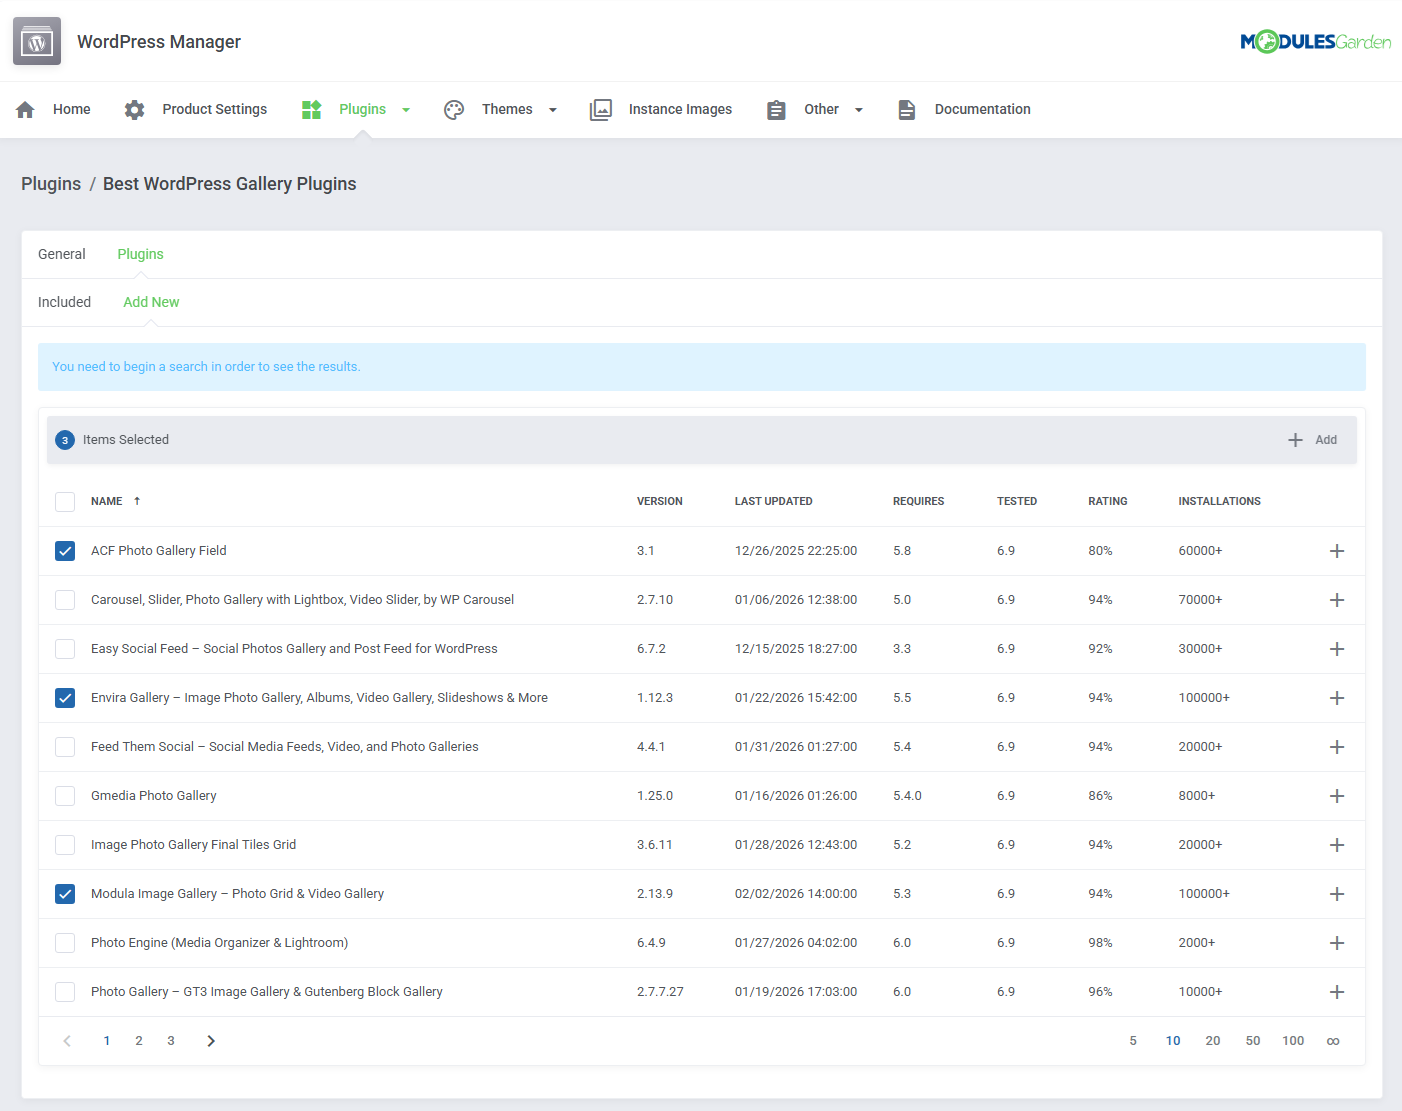
Task: Open the Included tab
Action: [64, 302]
